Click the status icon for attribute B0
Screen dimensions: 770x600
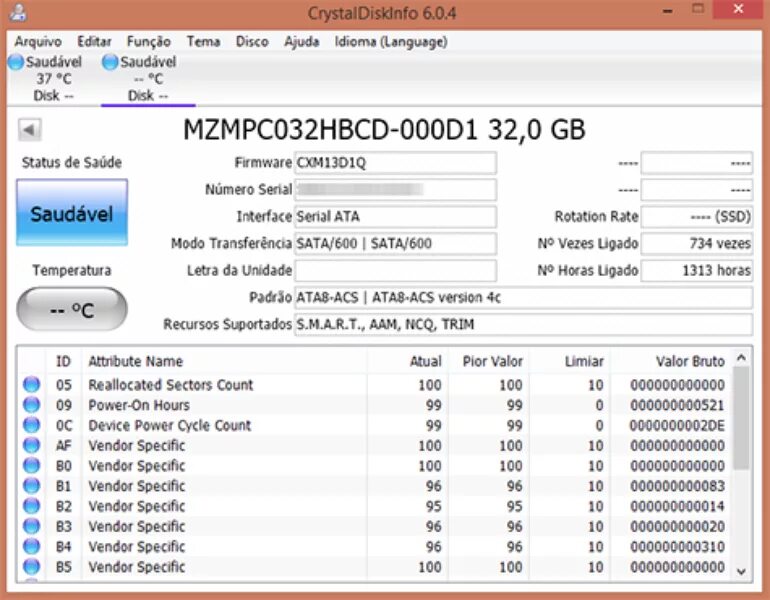tap(31, 465)
